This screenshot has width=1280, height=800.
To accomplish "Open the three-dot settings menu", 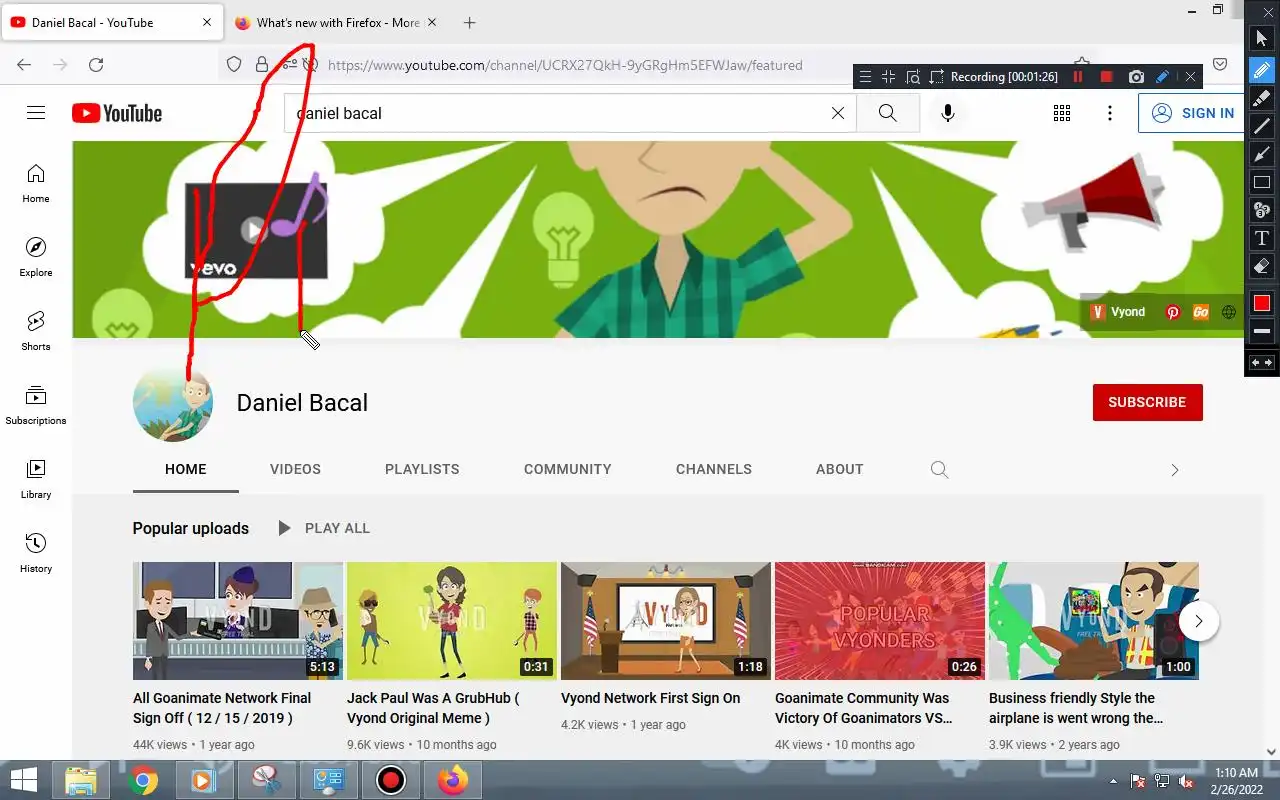I will 1110,113.
